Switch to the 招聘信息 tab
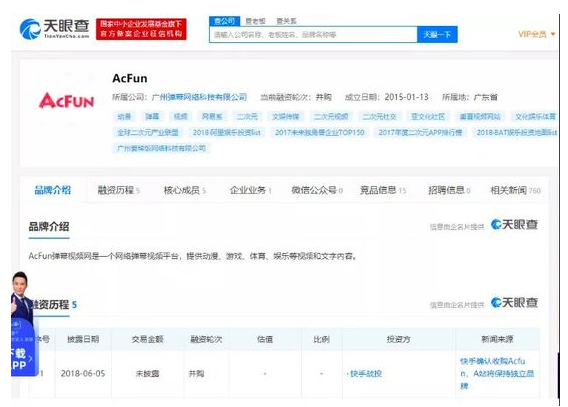568x407 pixels. coord(449,190)
